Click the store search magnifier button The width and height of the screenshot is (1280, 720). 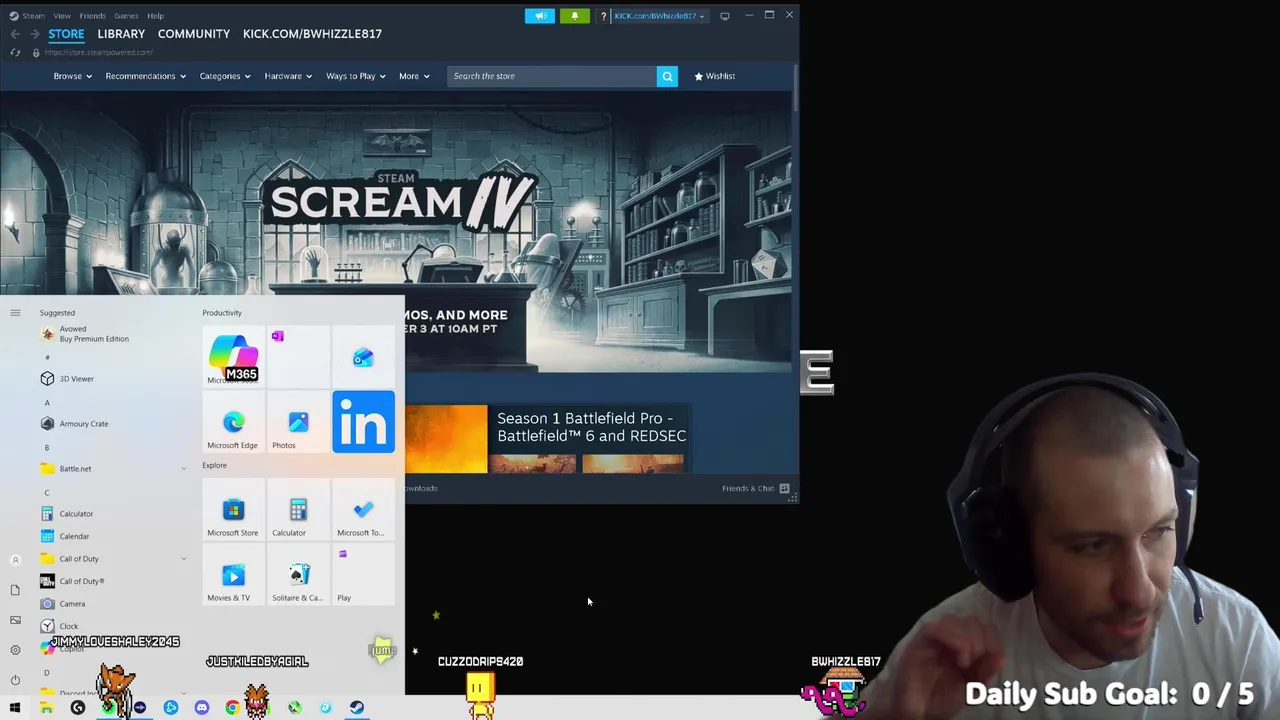[667, 76]
